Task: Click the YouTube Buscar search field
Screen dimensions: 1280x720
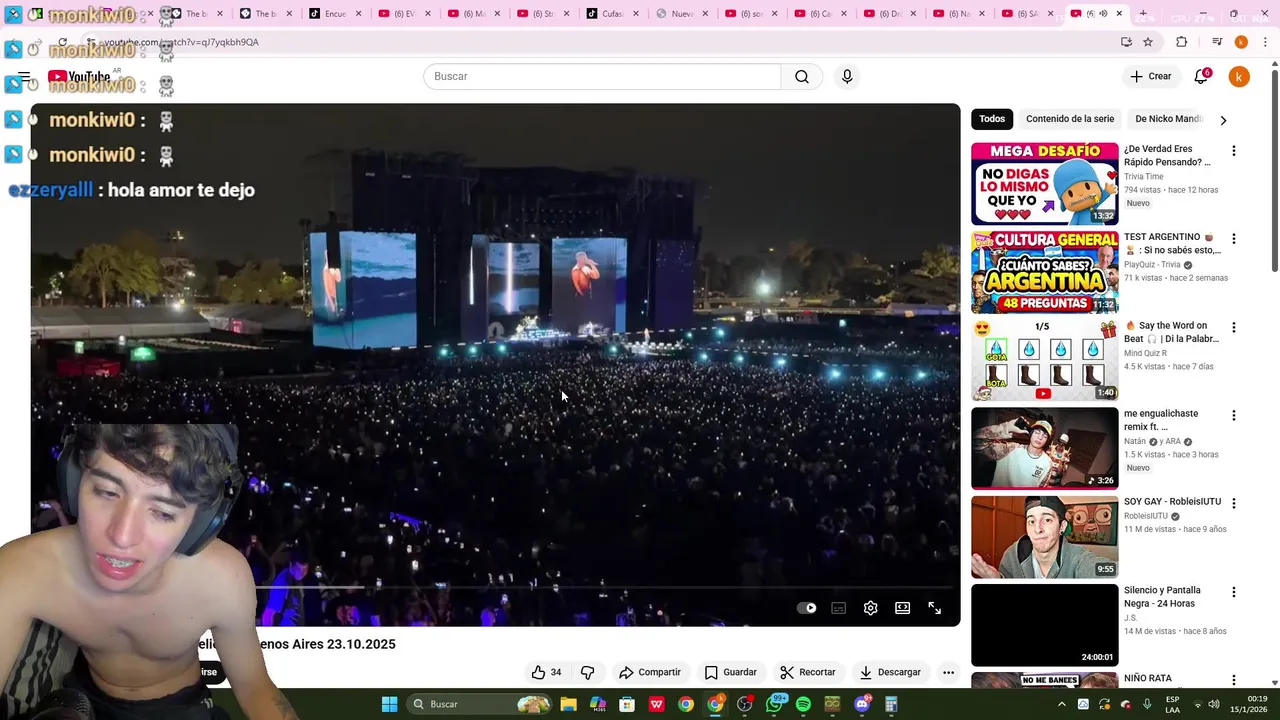Action: pos(602,77)
